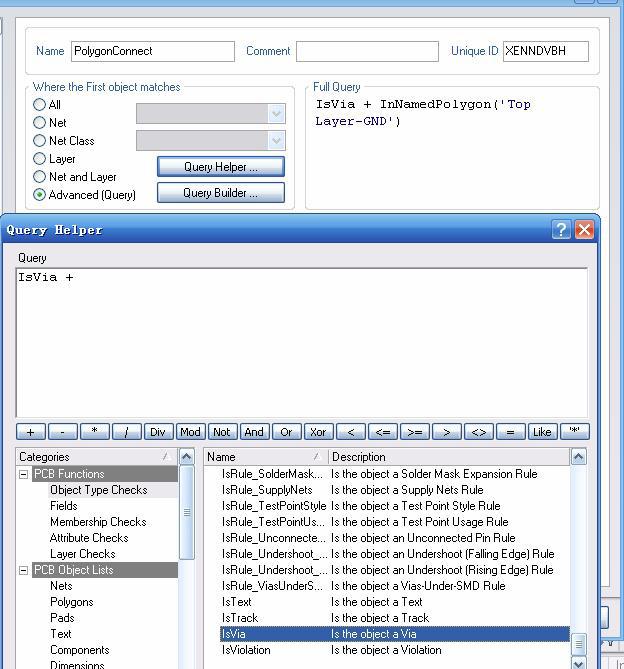Open the Net dropdown list
624x669 pixels.
pos(276,114)
